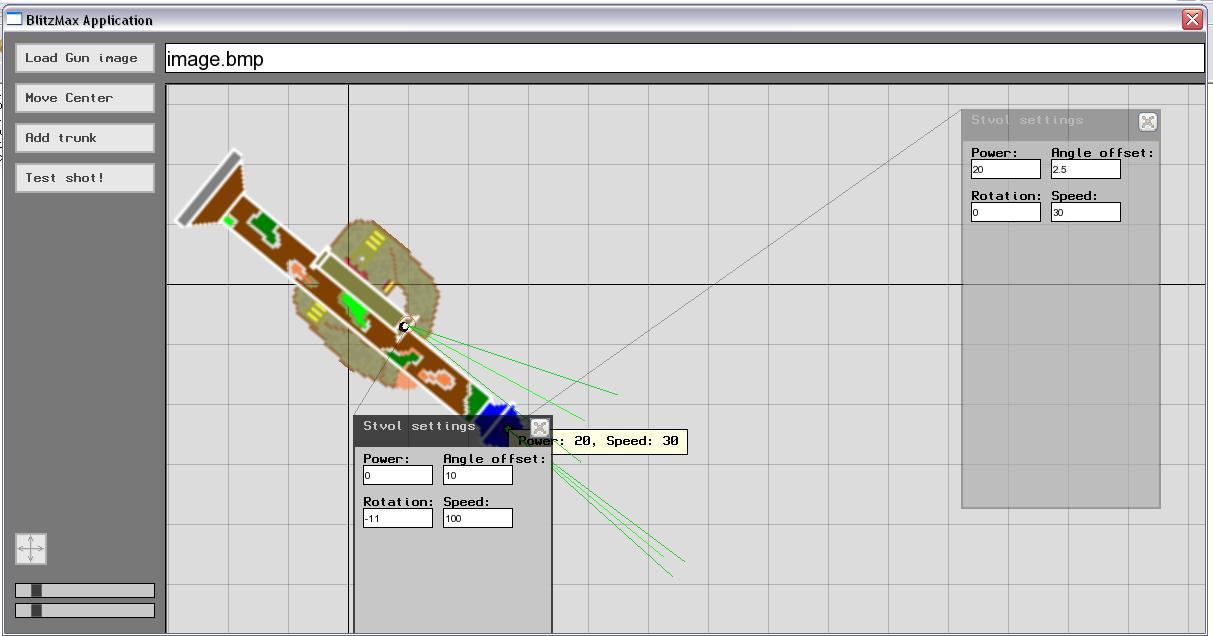Click the Angle offset field showing 10
Screen dimensions: 1213x636
[x=477, y=476]
